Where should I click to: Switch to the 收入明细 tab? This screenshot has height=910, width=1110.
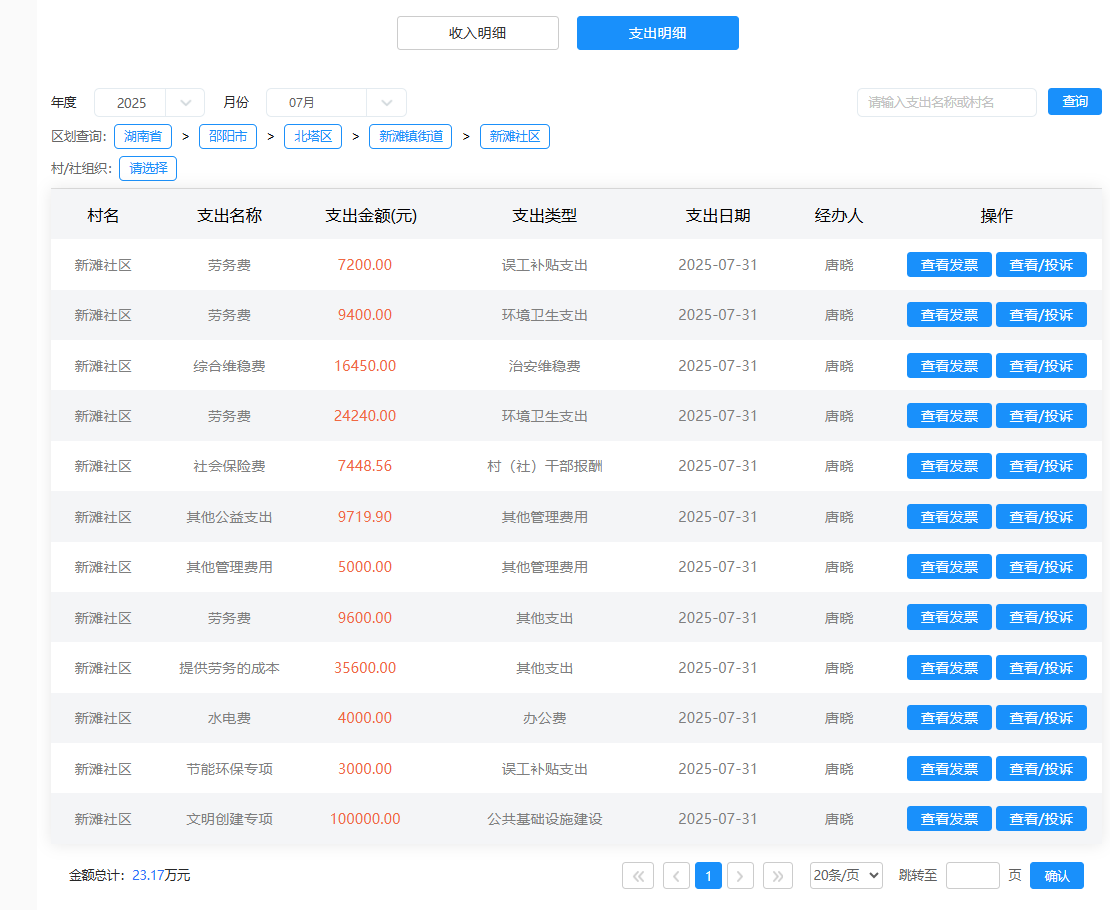[x=477, y=33]
